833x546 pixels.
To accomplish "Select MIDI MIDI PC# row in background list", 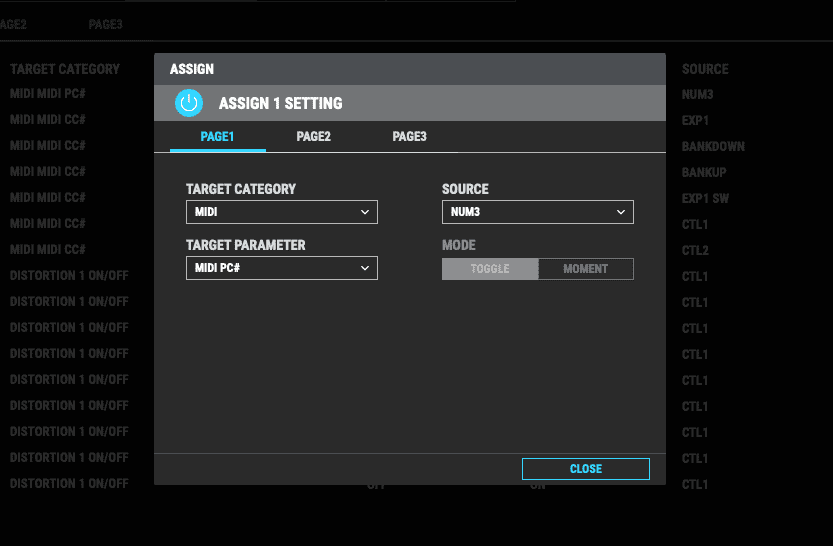I will 48,93.
